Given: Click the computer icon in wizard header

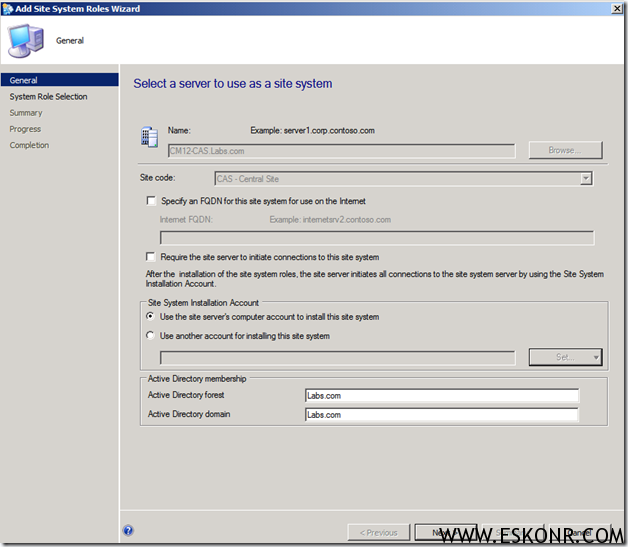Looking at the screenshot, I should click(26, 40).
